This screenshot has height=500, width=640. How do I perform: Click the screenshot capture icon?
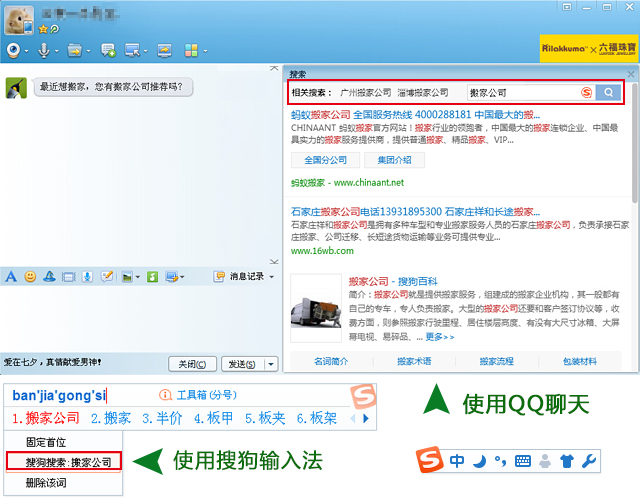pyautogui.click(x=171, y=277)
